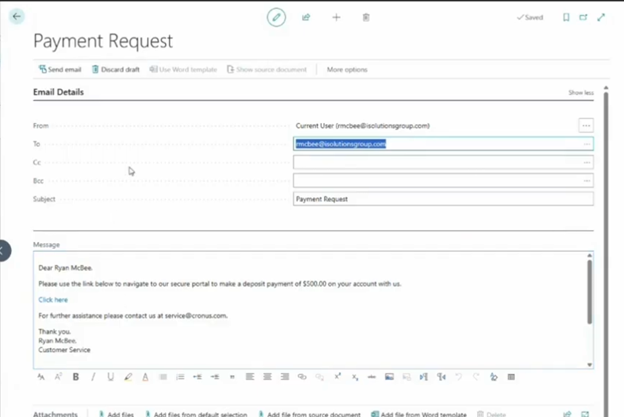Viewport: 624px width, 417px height.
Task: Click the block quote icon
Action: [232, 377]
